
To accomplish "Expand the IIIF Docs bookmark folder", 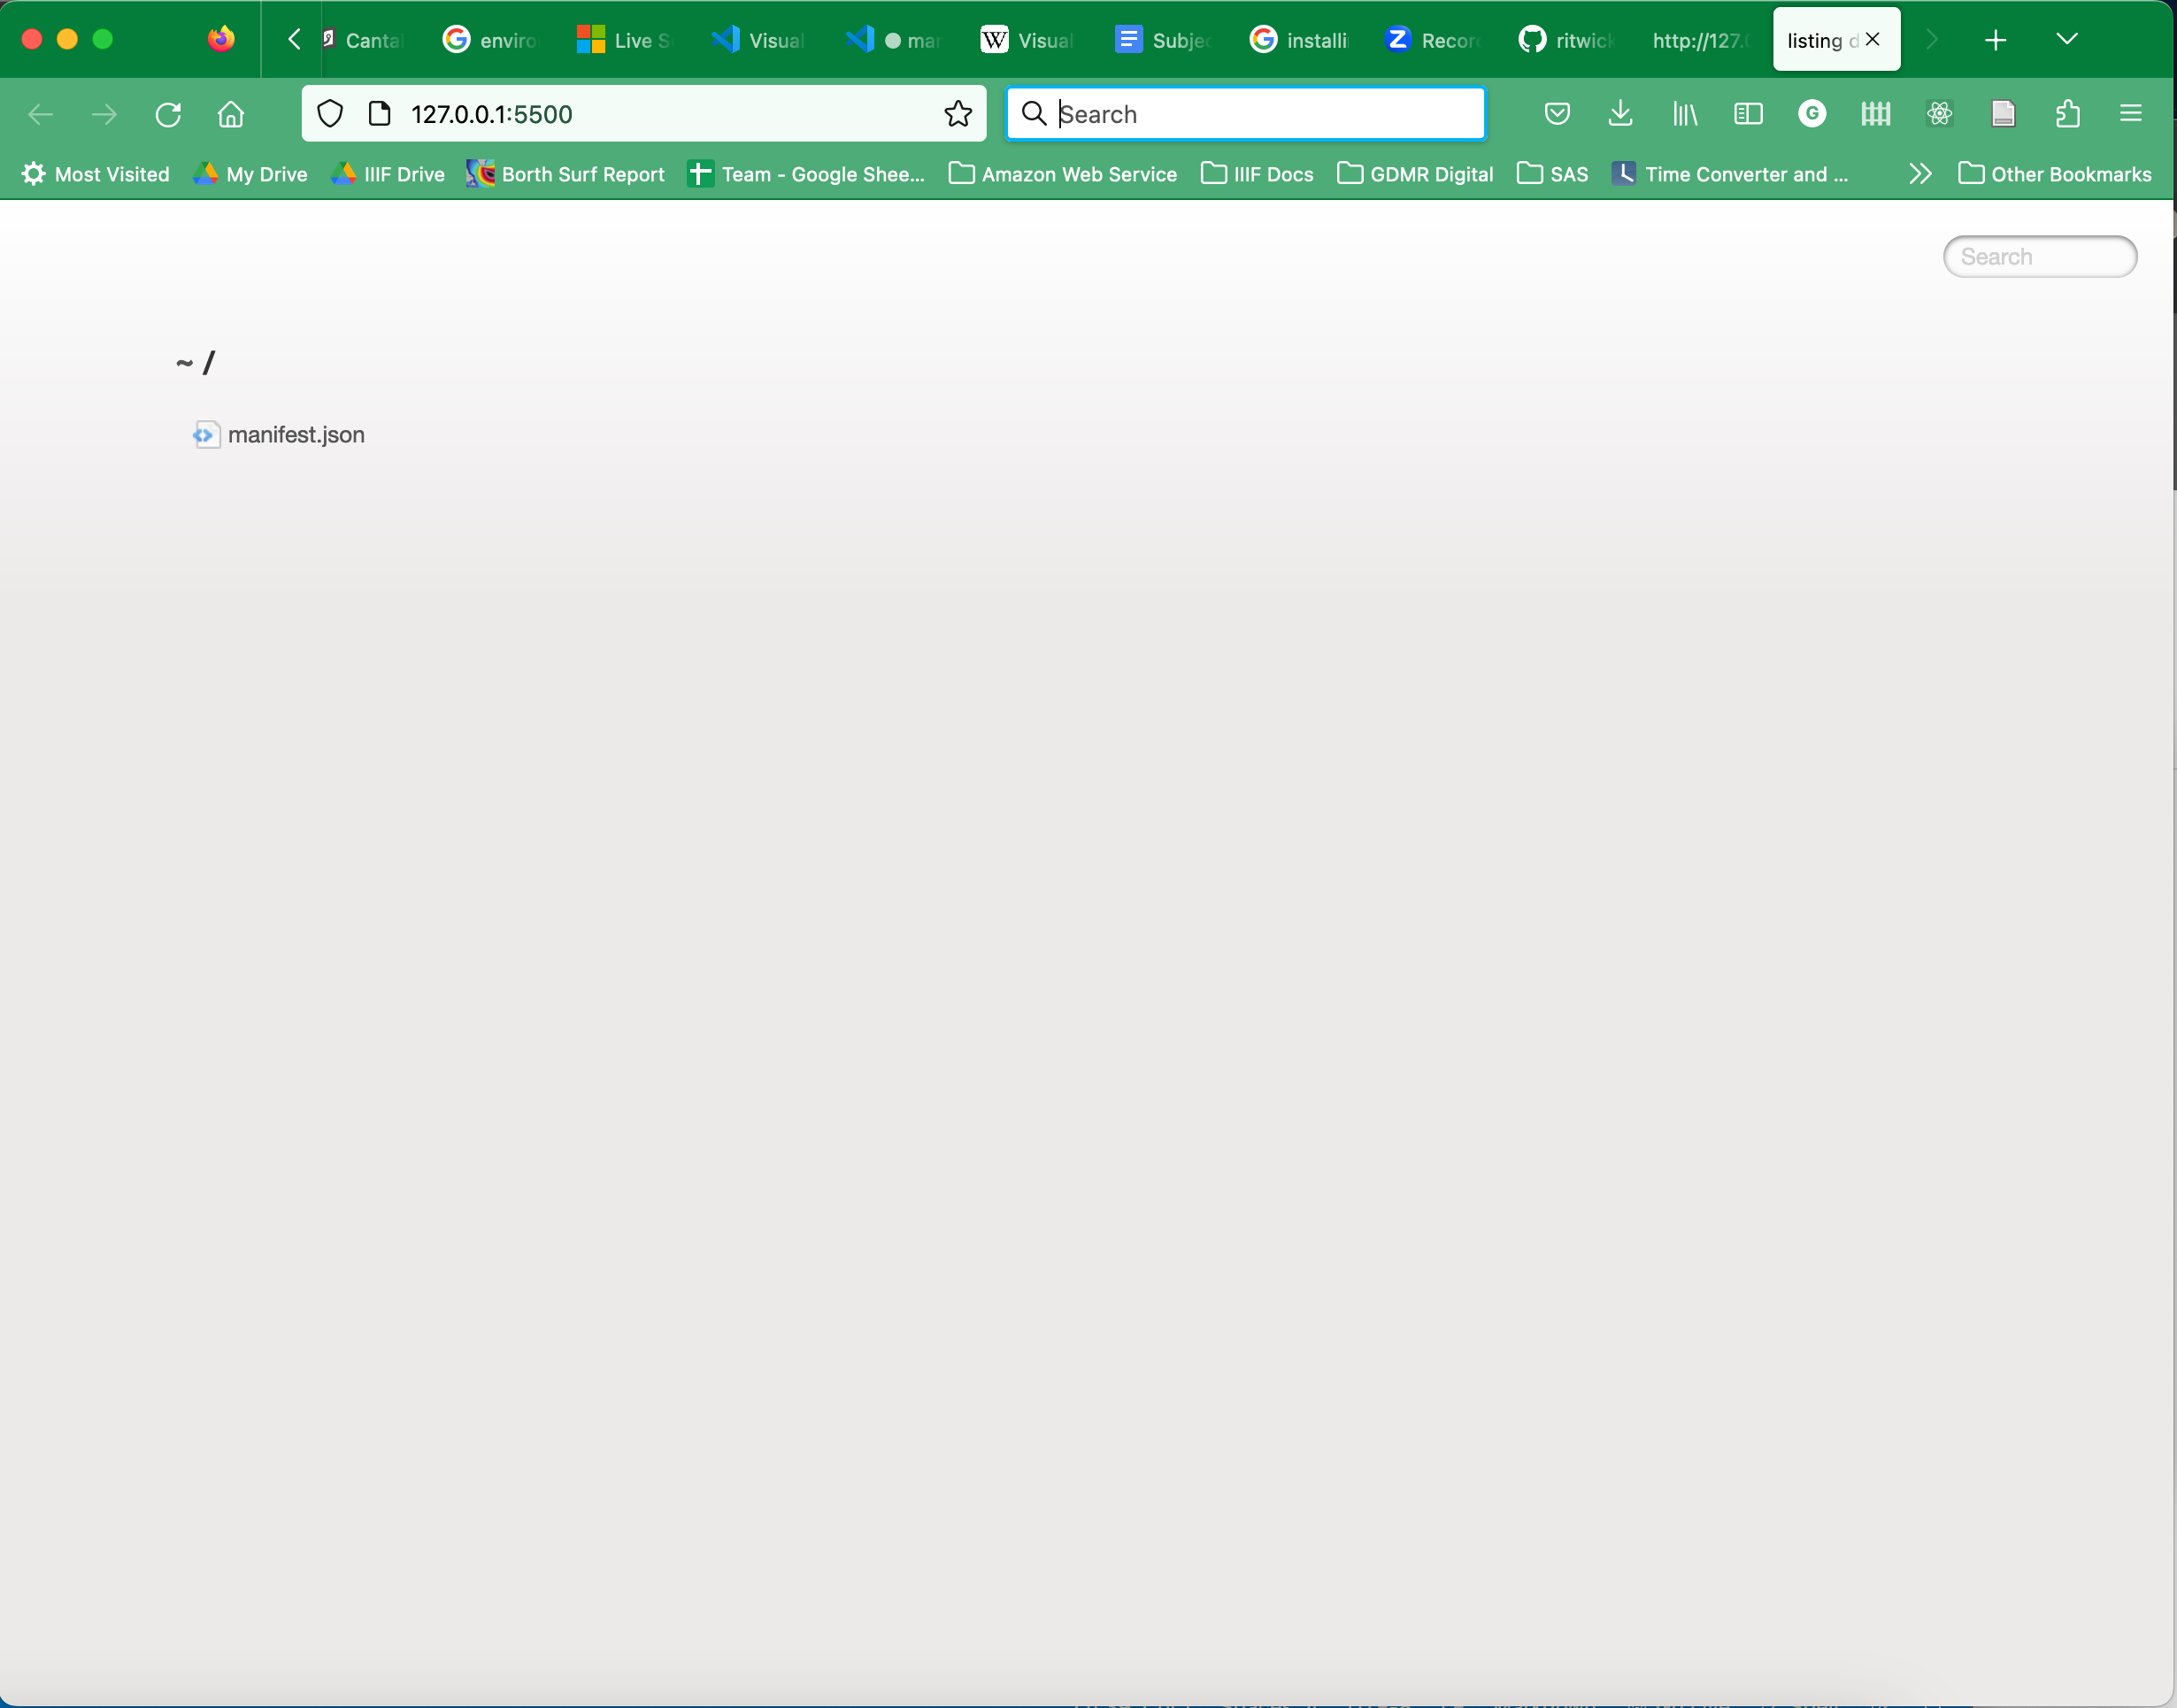I will pyautogui.click(x=1257, y=174).
